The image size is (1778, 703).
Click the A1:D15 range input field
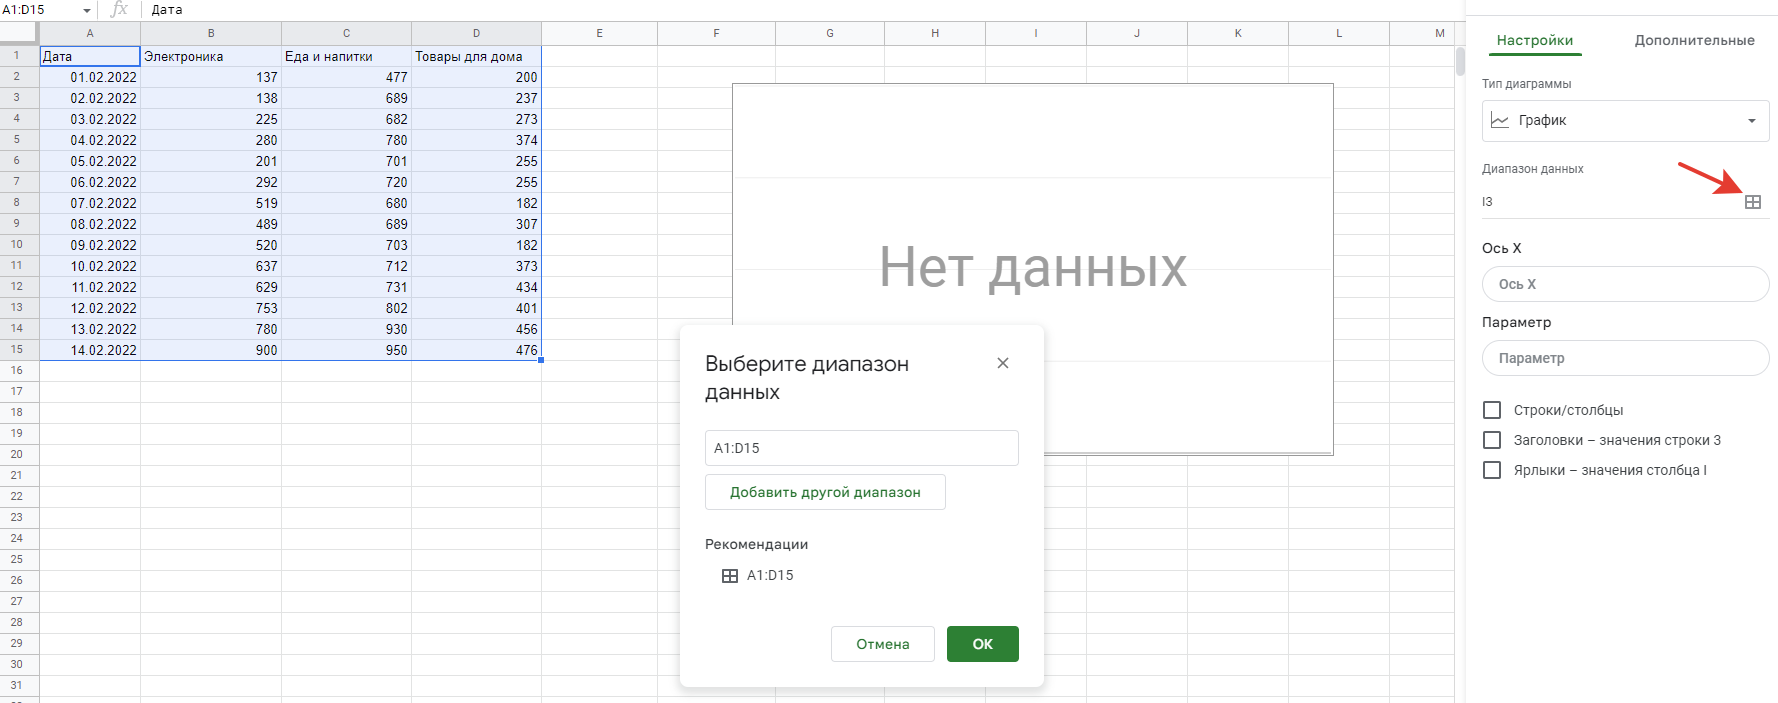point(861,448)
